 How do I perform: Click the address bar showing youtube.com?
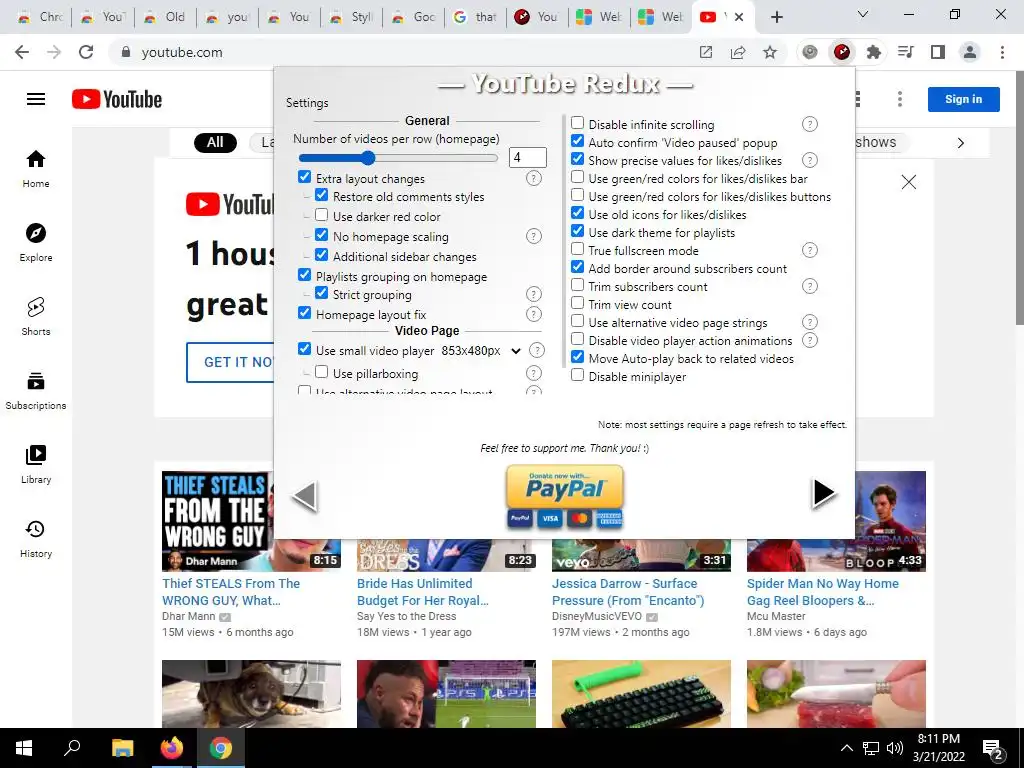[x=404, y=52]
